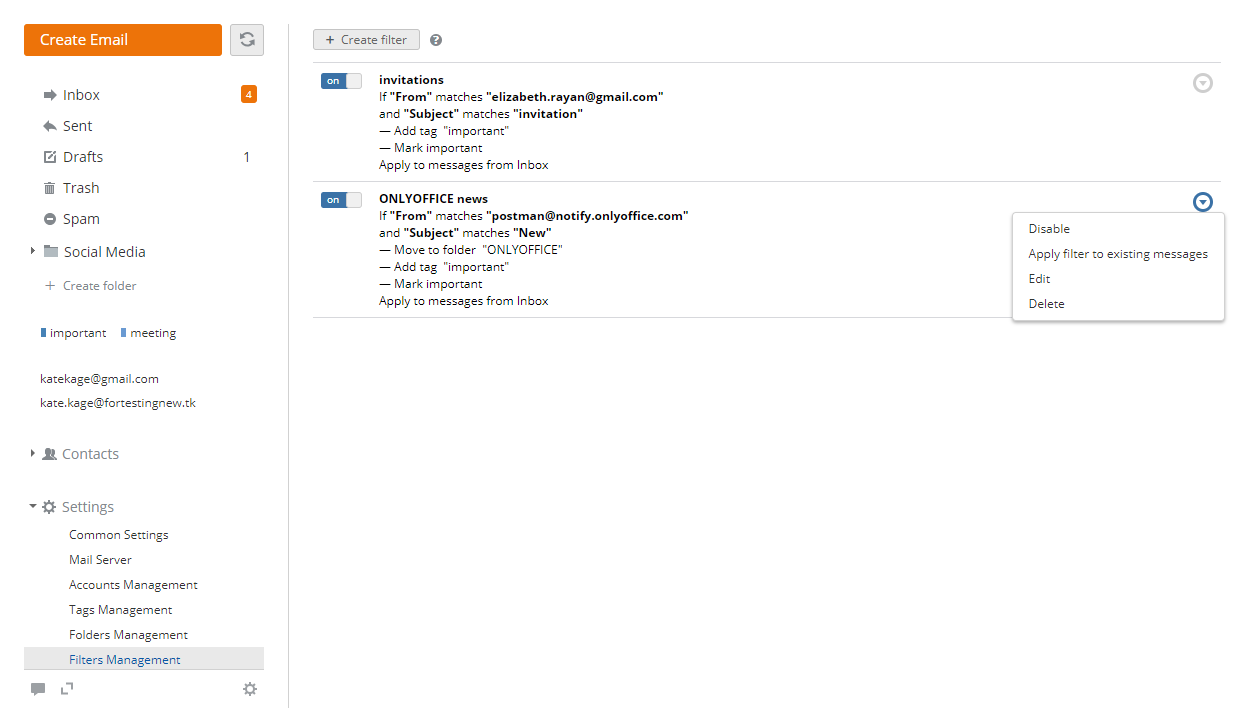This screenshot has height=708, width=1240.
Task: Disable the ONLYOFFICE news filter switch
Action: (x=341, y=199)
